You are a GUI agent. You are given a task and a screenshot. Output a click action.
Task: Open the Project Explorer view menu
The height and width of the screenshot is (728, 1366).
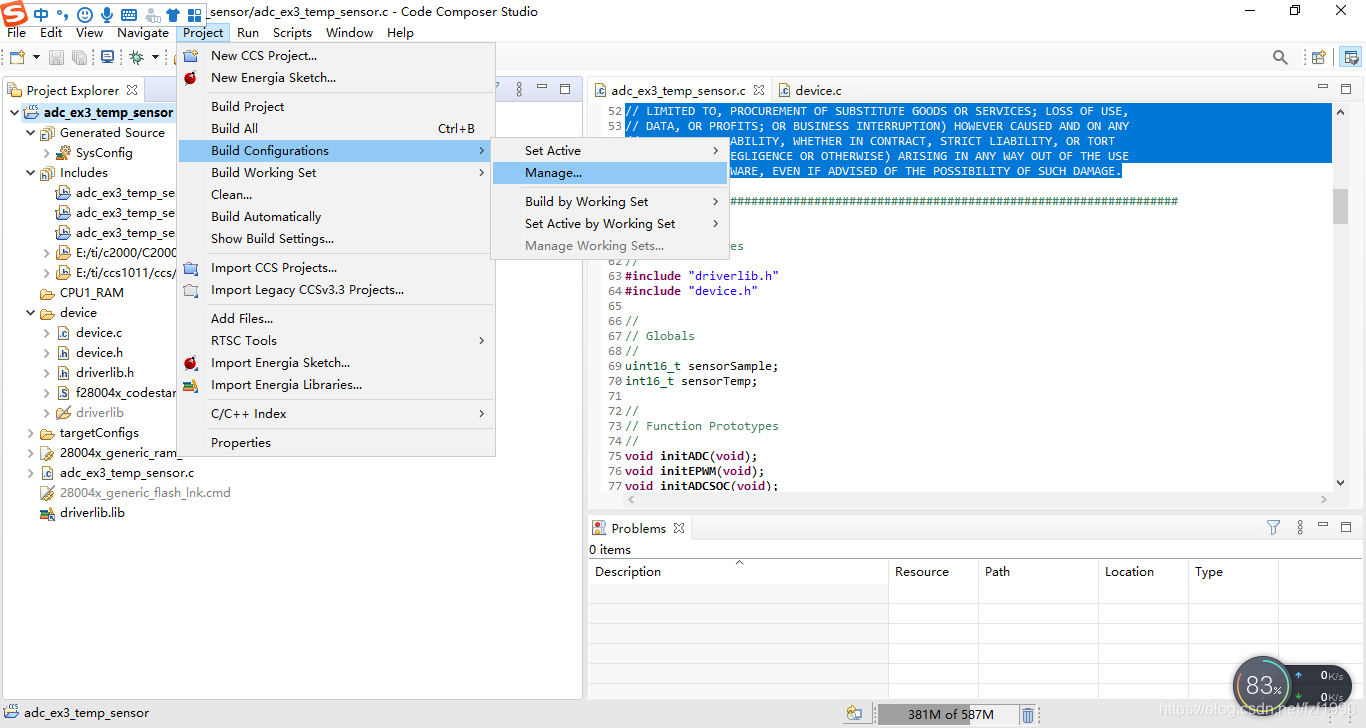pyautogui.click(x=519, y=89)
